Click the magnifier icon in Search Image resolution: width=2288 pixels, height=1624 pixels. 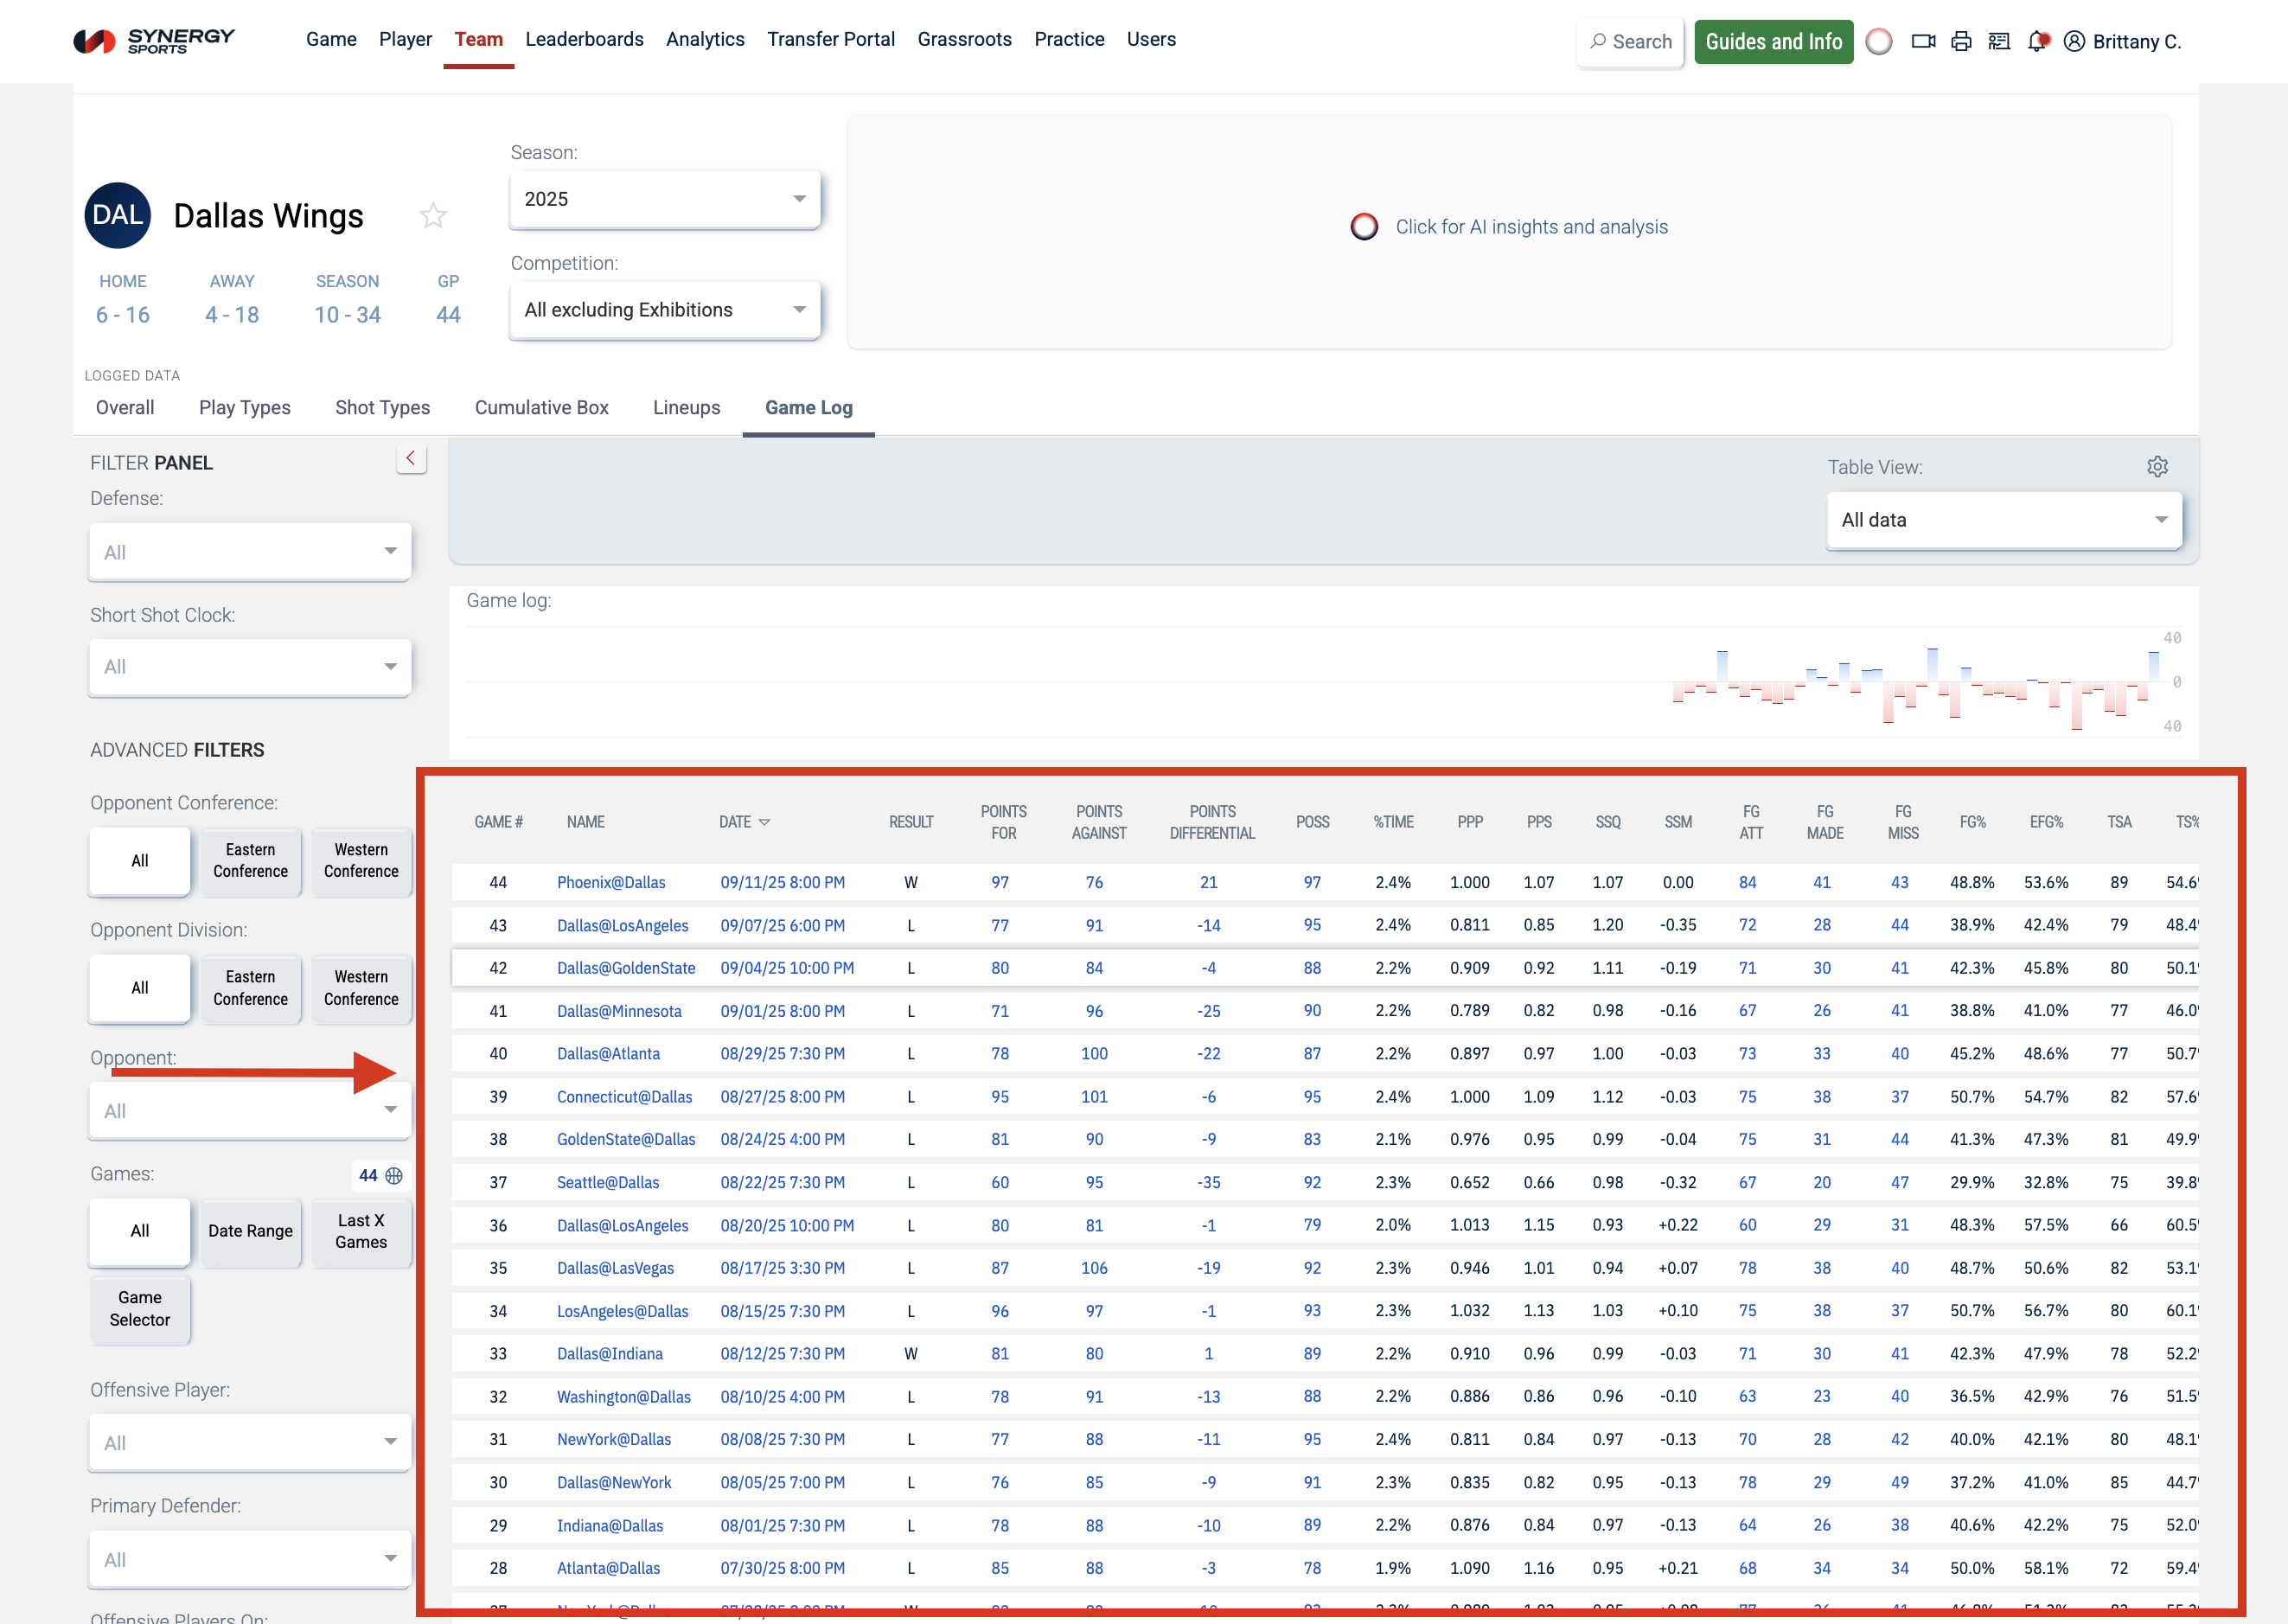point(1598,41)
